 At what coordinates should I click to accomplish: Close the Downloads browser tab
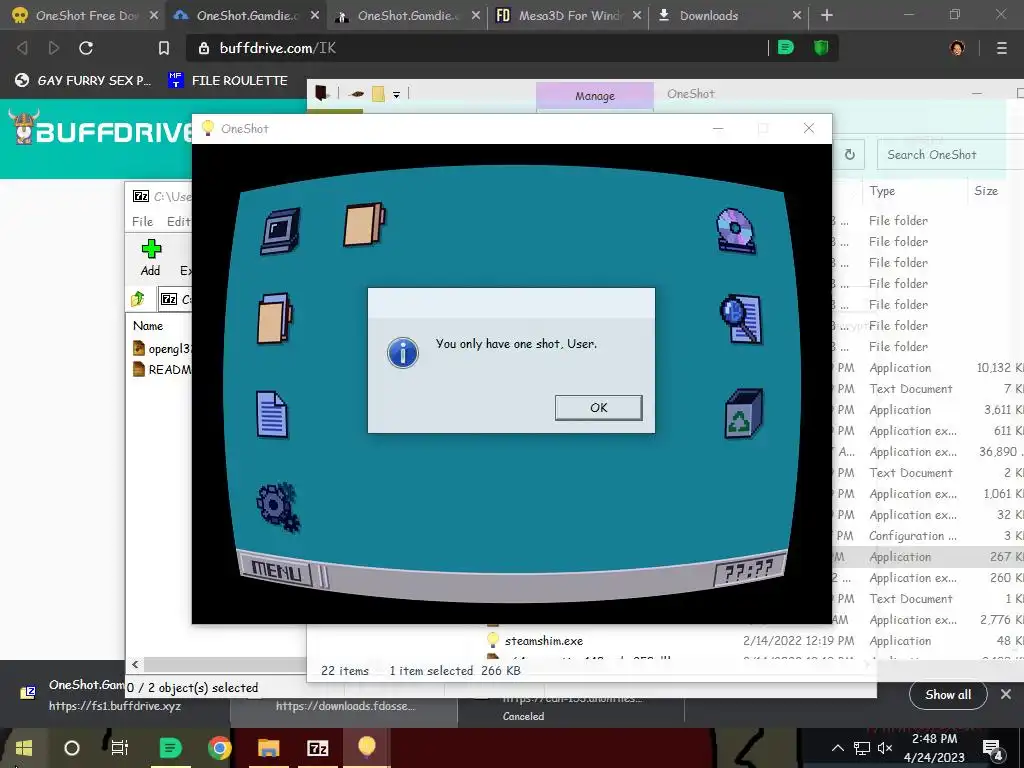(797, 15)
